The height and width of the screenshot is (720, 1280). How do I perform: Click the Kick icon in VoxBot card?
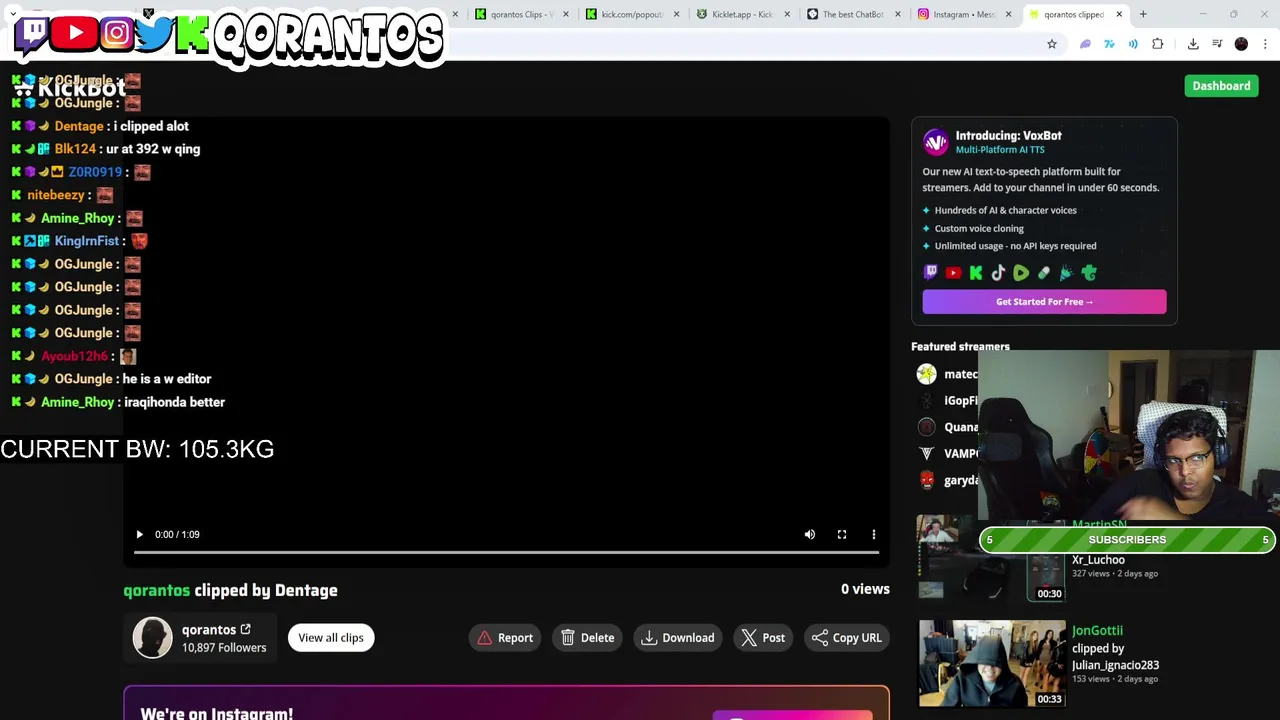point(976,273)
